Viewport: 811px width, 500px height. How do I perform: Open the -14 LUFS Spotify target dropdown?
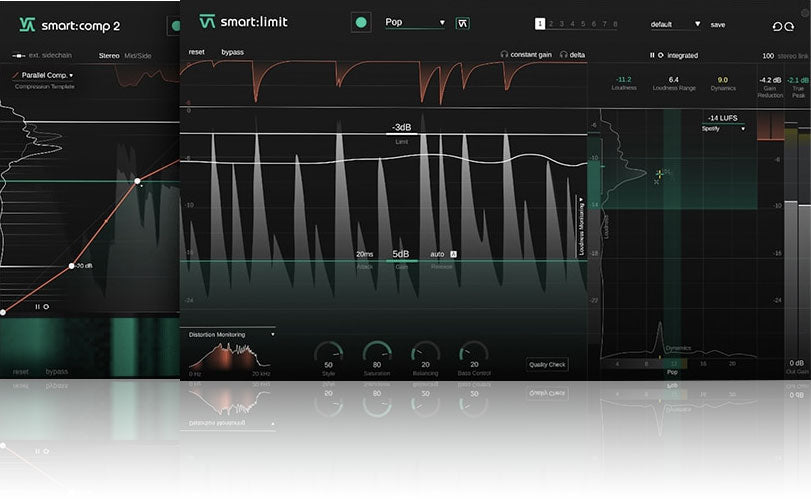[x=723, y=123]
